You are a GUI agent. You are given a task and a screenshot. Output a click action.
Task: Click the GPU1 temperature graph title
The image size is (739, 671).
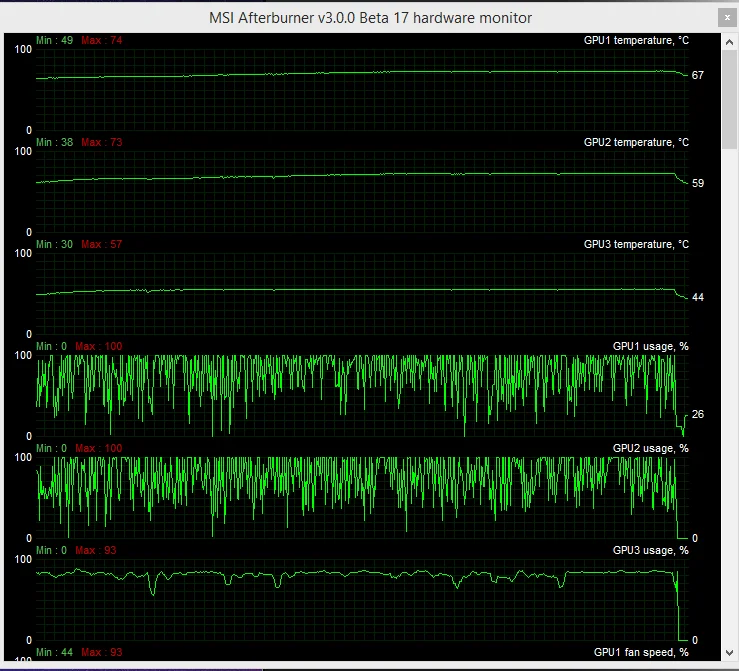[636, 41]
